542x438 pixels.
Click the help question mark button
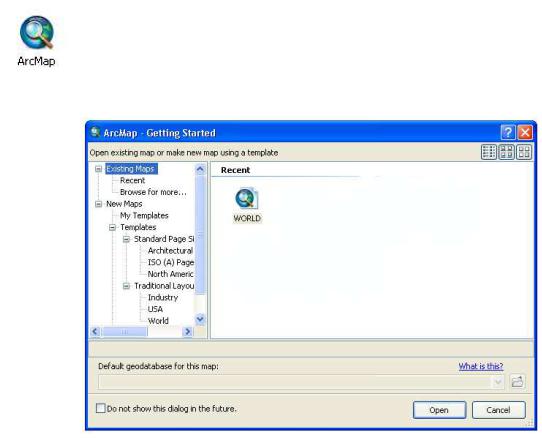click(x=508, y=132)
